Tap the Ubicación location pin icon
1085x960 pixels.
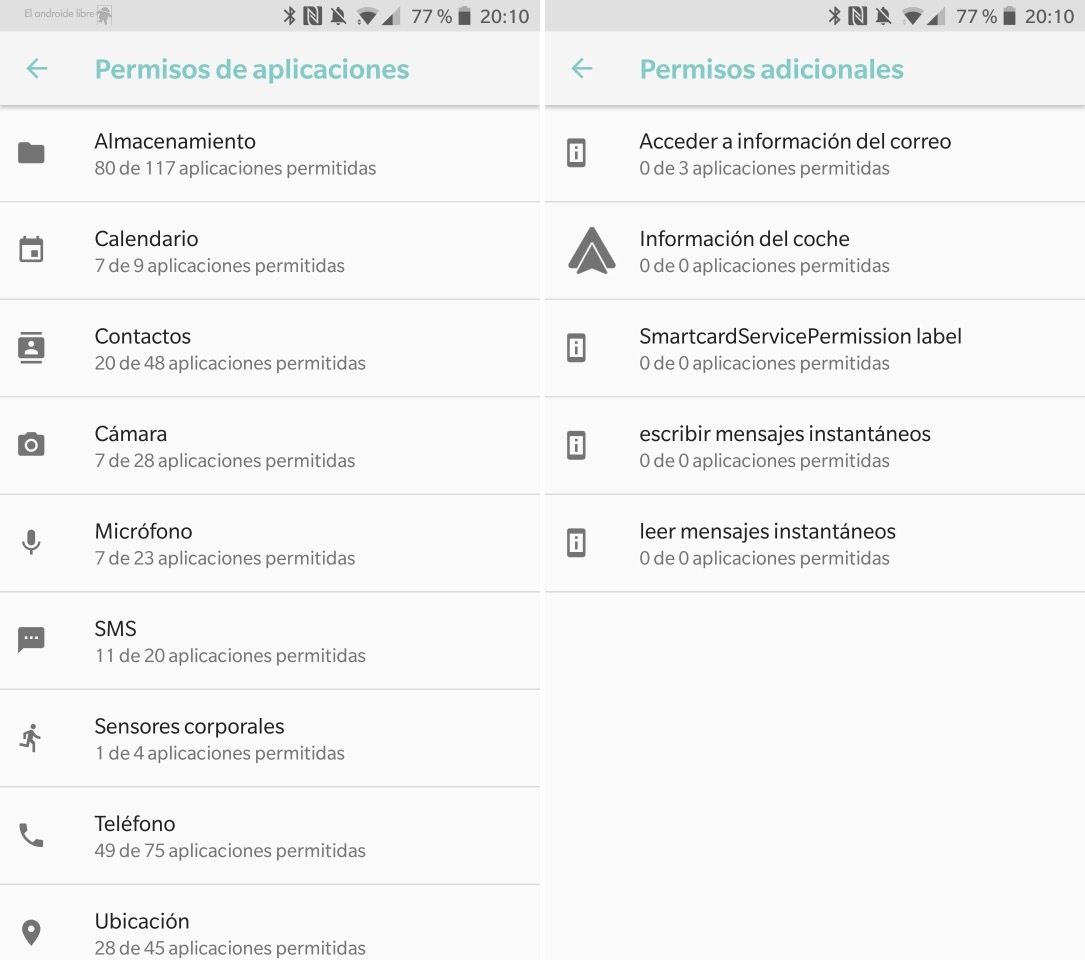[x=32, y=933]
